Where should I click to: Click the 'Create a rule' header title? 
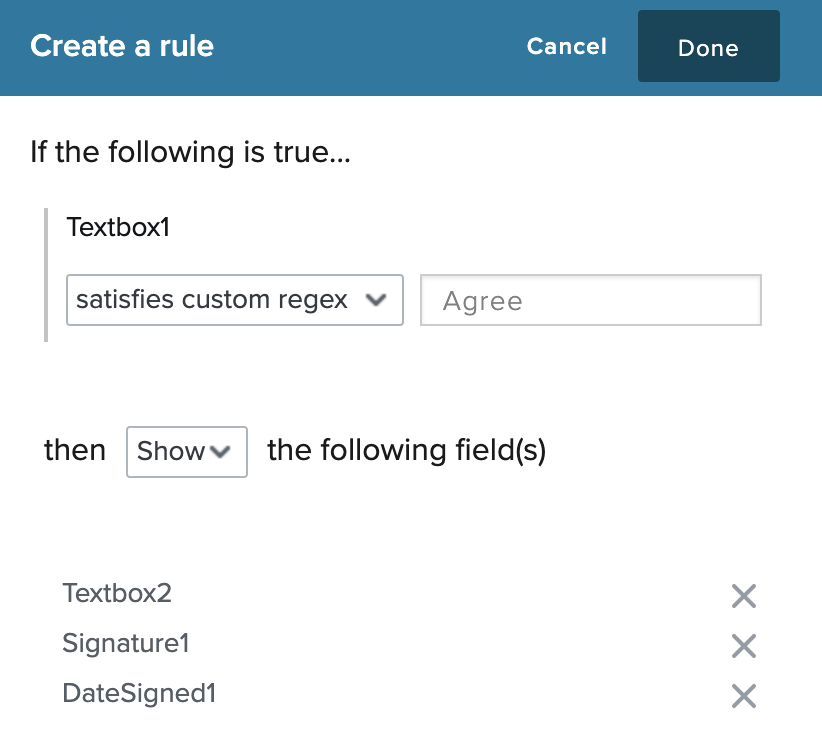(122, 46)
